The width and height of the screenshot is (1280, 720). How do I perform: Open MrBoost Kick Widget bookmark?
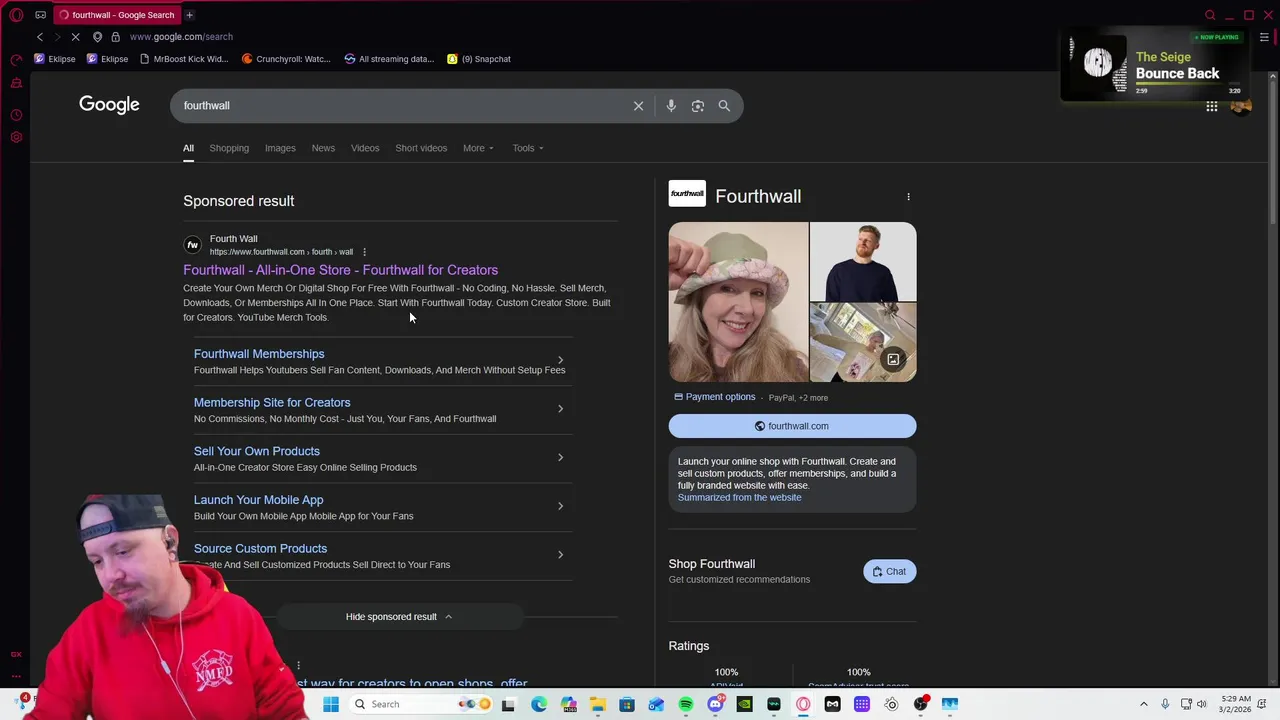184,59
